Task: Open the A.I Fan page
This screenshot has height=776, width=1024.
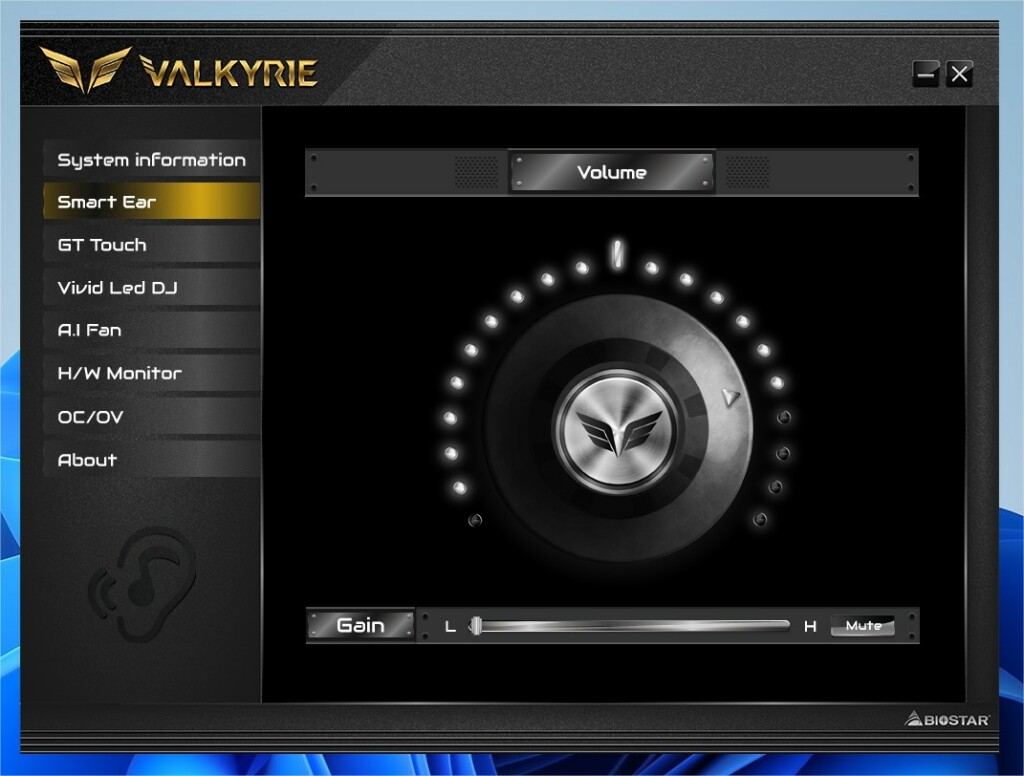Action: pyautogui.click(x=152, y=330)
